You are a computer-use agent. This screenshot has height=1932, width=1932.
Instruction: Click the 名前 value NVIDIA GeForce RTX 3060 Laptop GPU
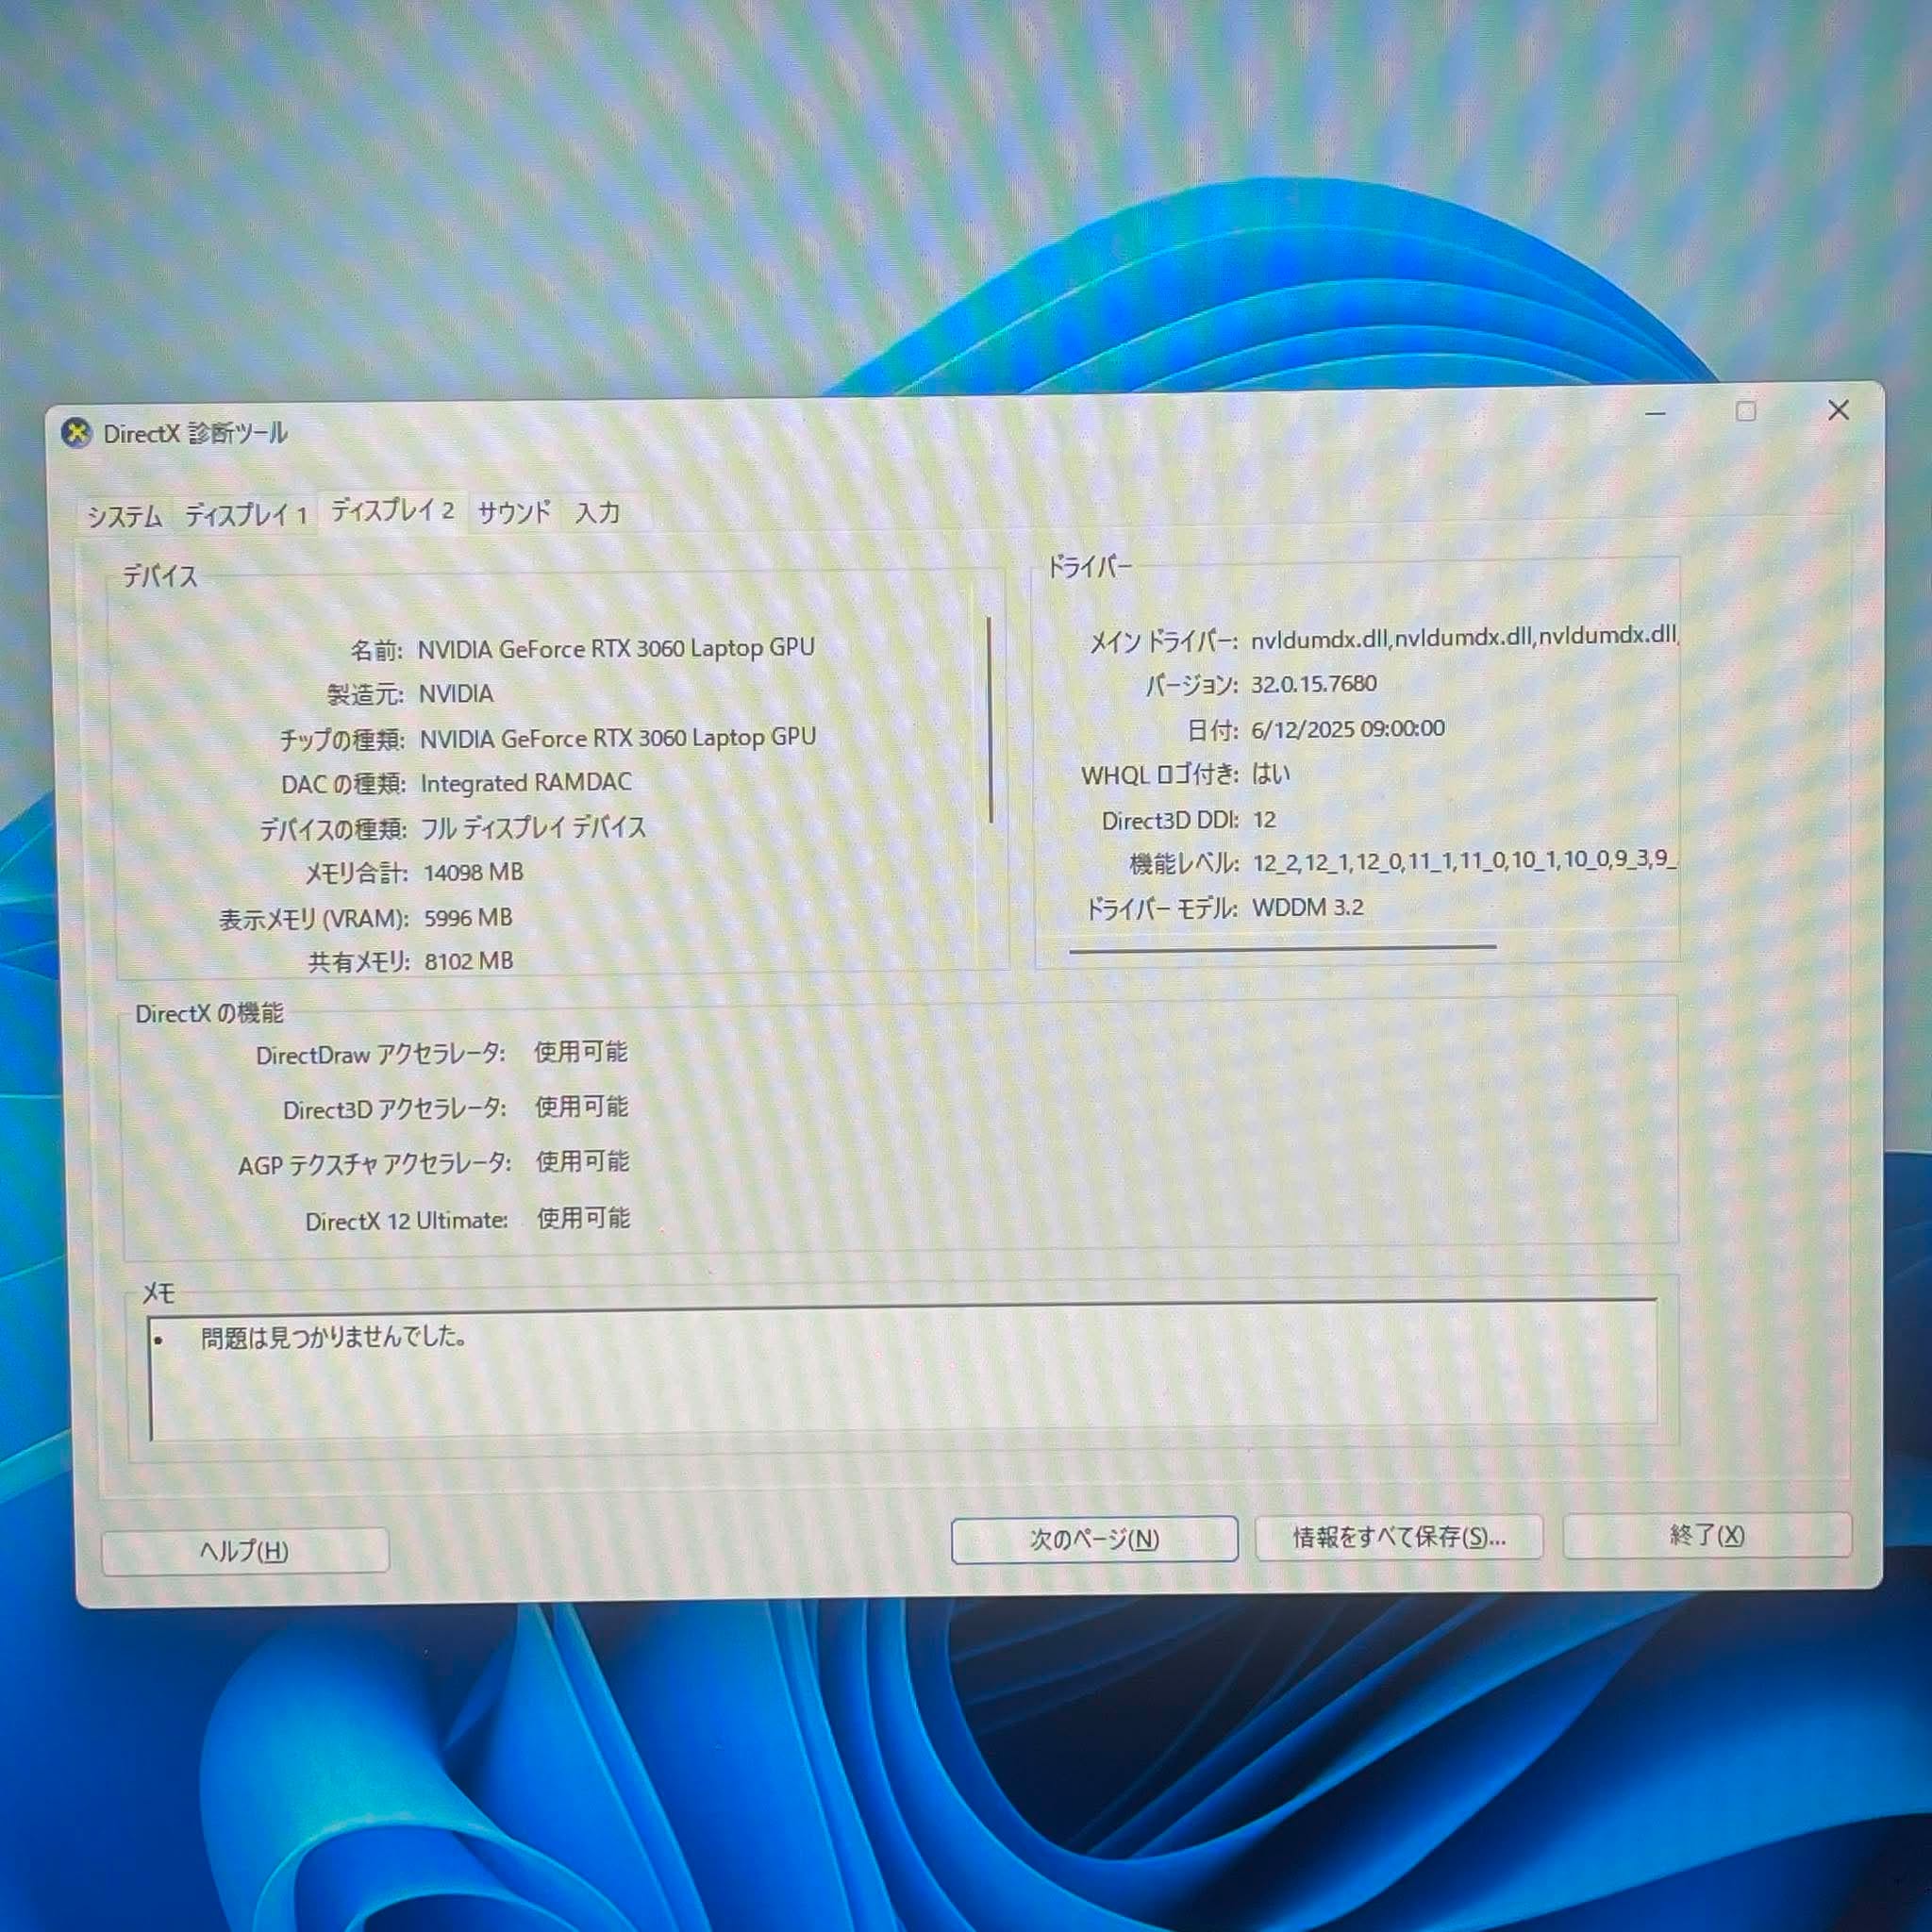pyautogui.click(x=616, y=648)
